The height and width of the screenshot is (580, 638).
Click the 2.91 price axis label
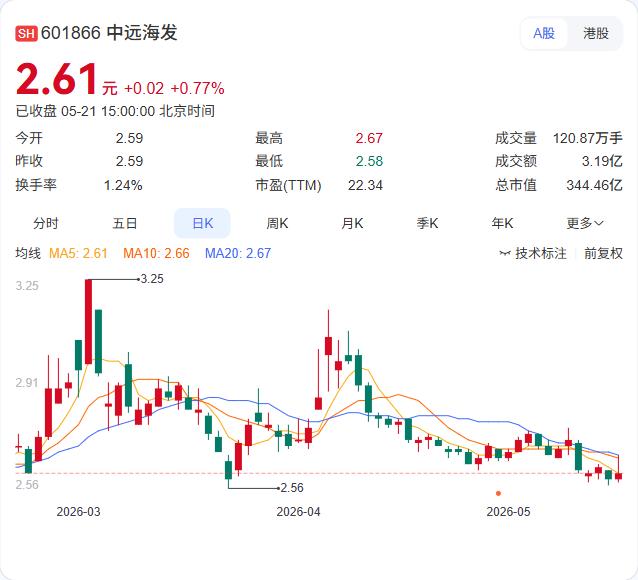coord(27,383)
